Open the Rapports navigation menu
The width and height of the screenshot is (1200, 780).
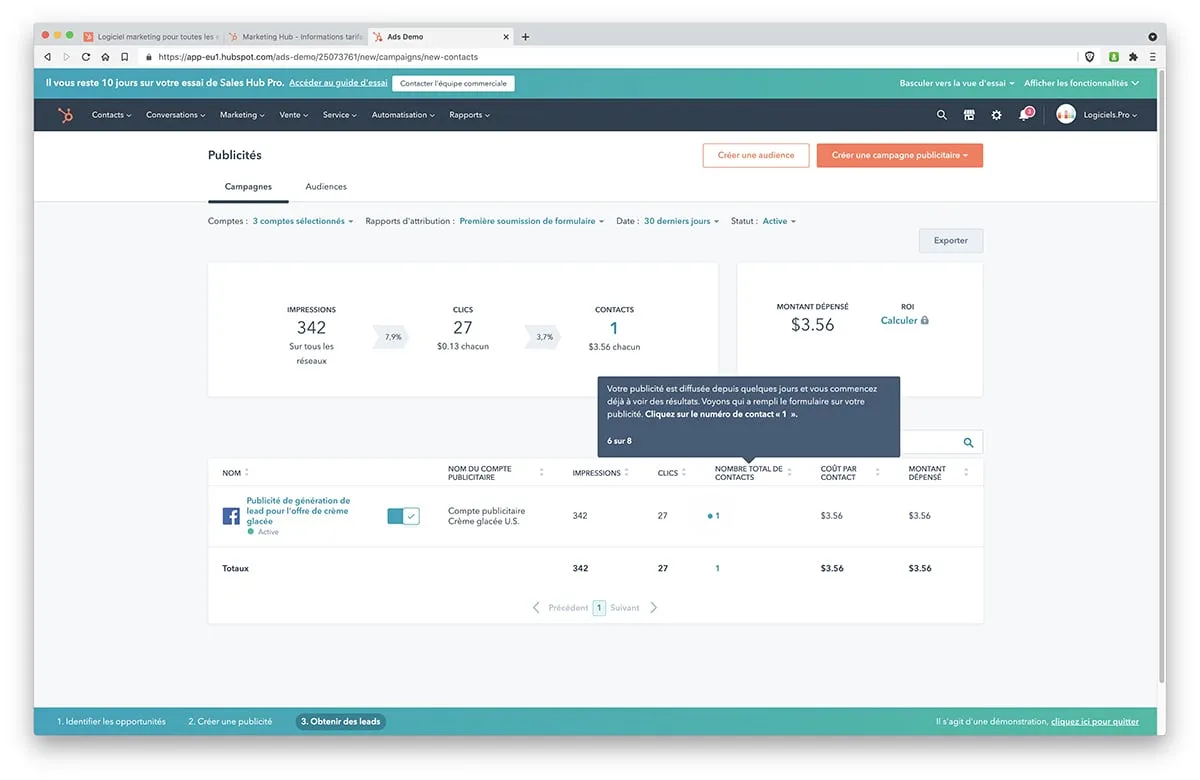(469, 115)
